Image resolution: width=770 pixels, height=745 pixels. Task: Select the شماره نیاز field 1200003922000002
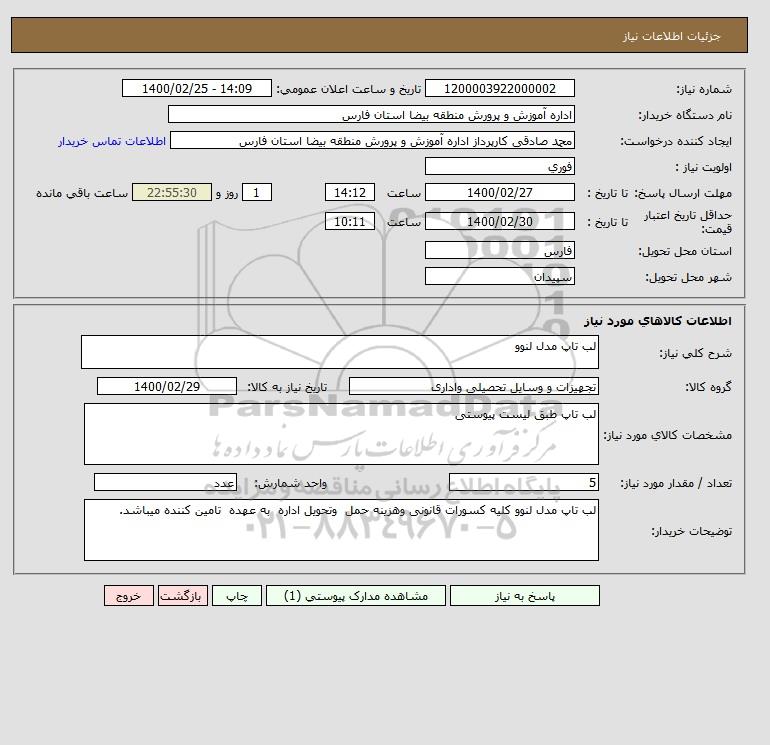500,88
